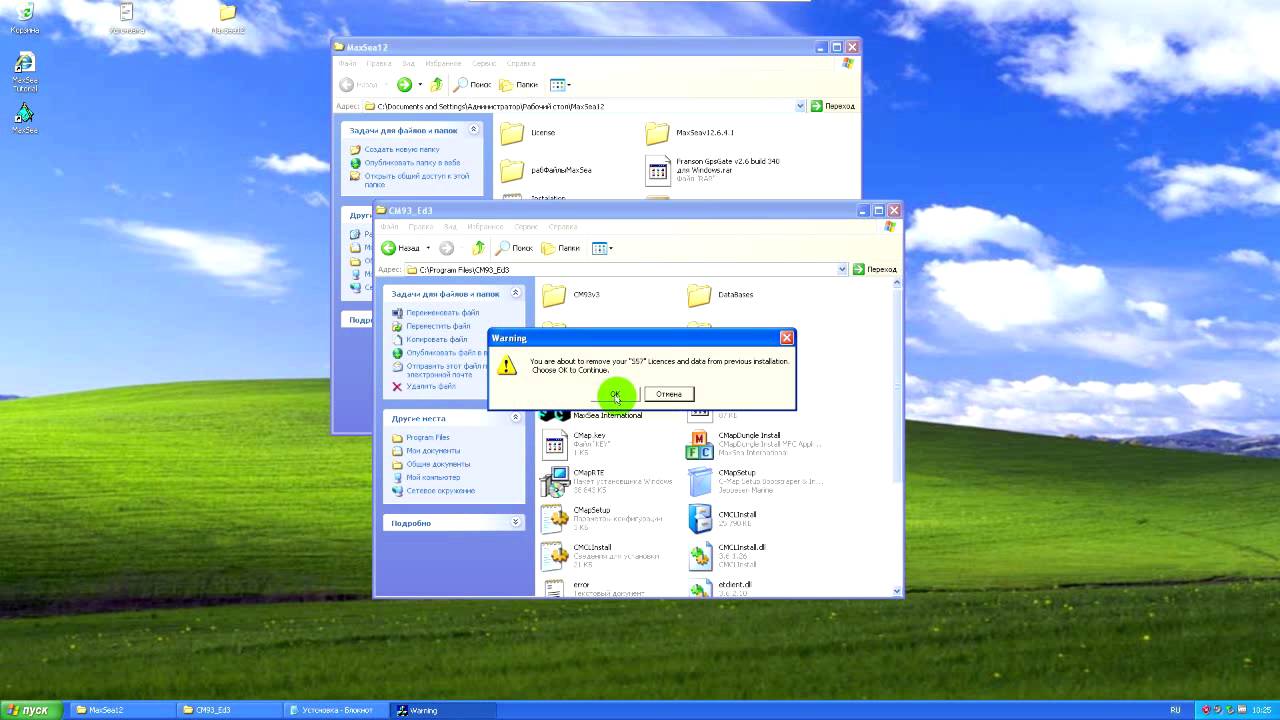The height and width of the screenshot is (720, 1280).
Task: Click the Up folder icon in MaxSea12
Action: pos(436,85)
